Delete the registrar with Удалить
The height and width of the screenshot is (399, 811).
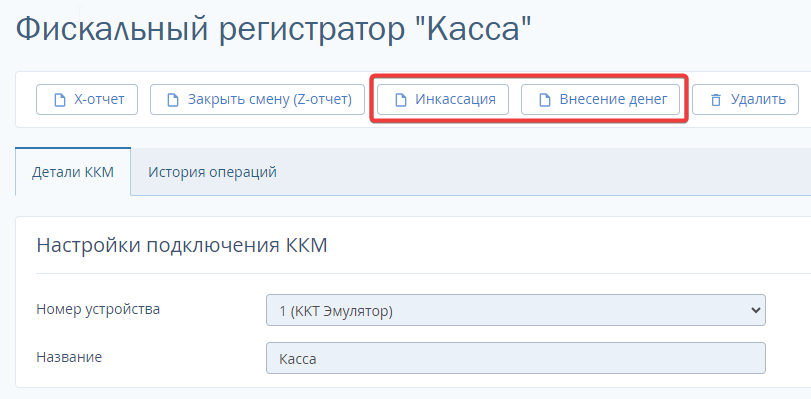745,99
